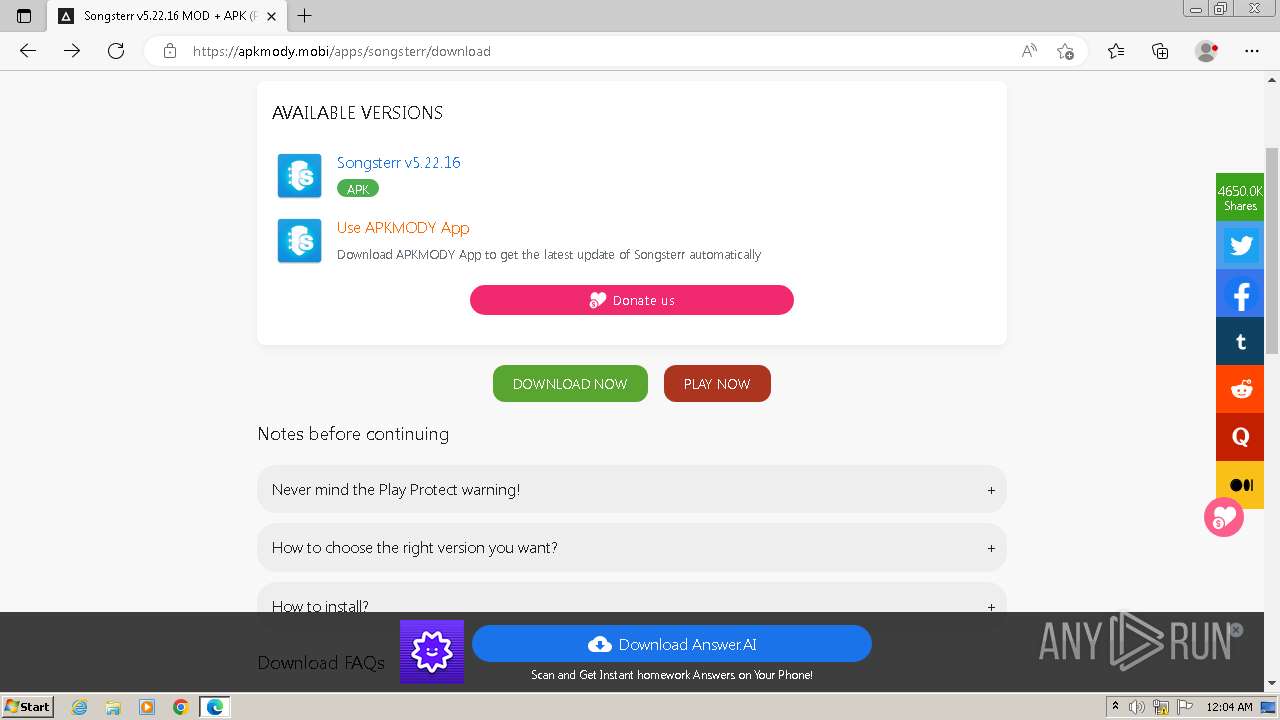1280x720 pixels.
Task: Click the DOWNLOAD NOW button
Action: pos(570,384)
